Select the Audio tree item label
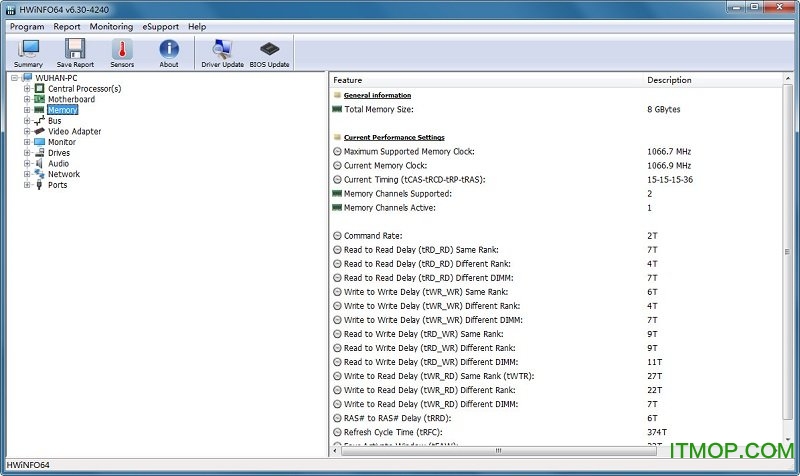The image size is (800, 476). [x=58, y=164]
